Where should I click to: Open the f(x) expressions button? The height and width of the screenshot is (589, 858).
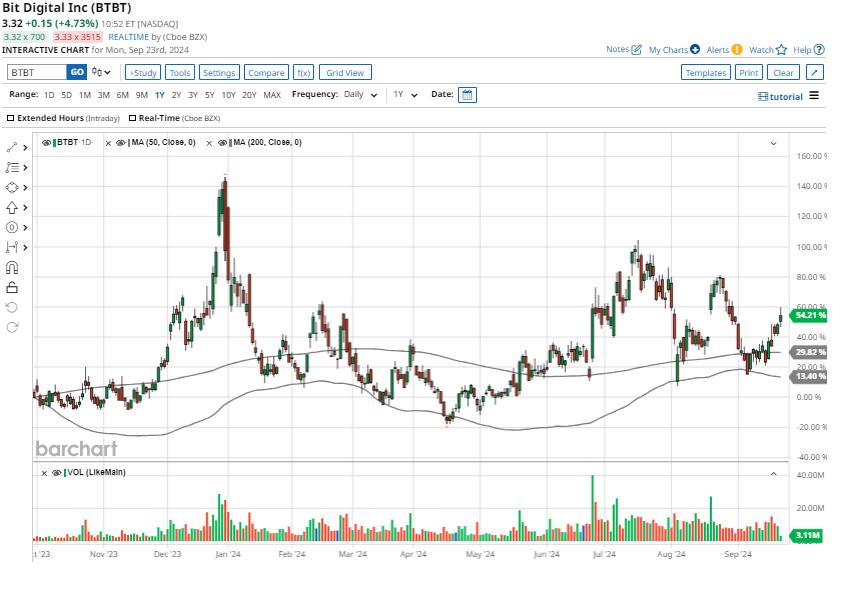click(x=303, y=73)
